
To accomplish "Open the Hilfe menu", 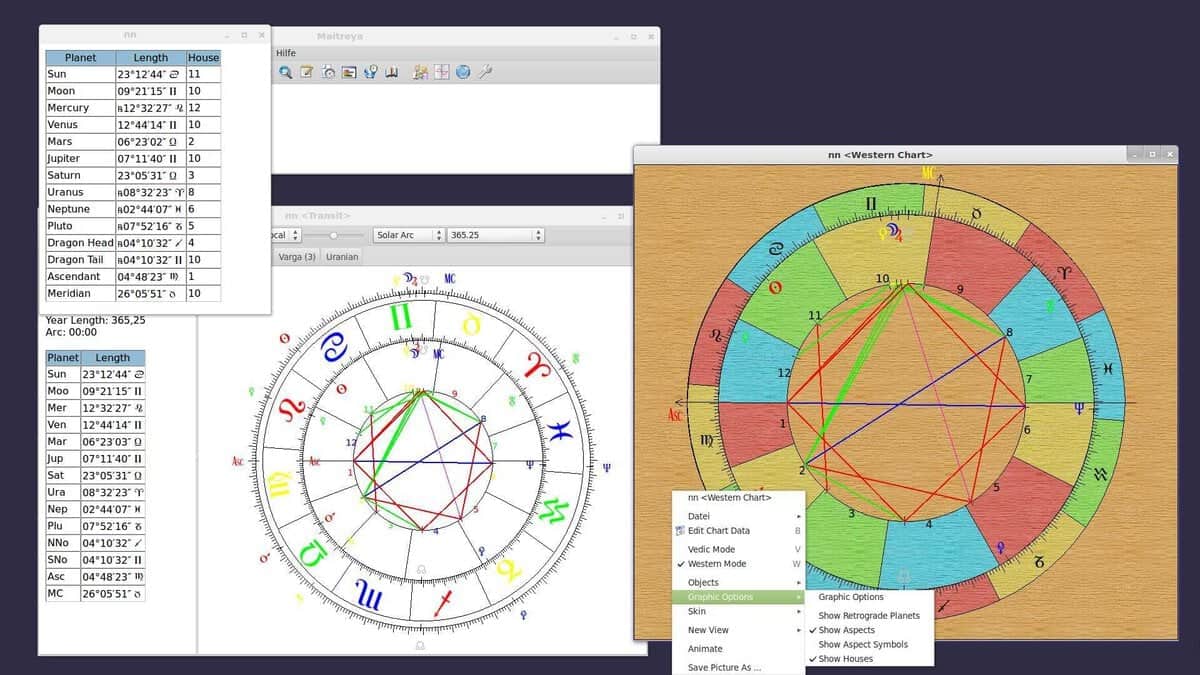I will (x=286, y=52).
